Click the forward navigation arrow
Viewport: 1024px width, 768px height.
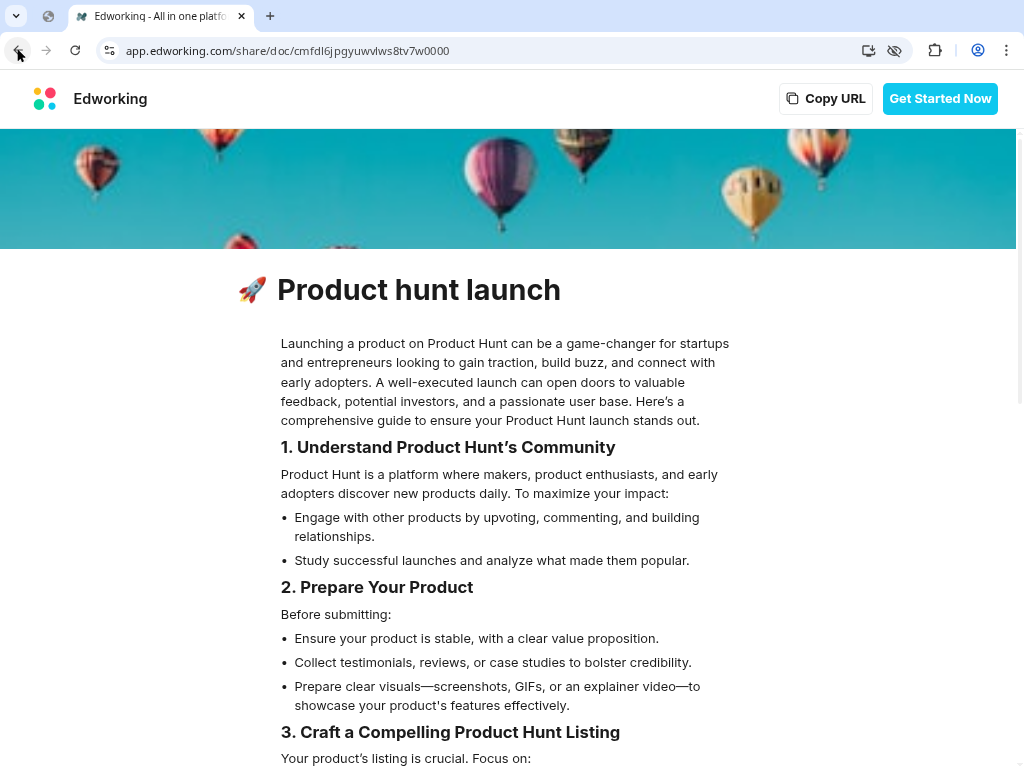pyautogui.click(x=46, y=51)
